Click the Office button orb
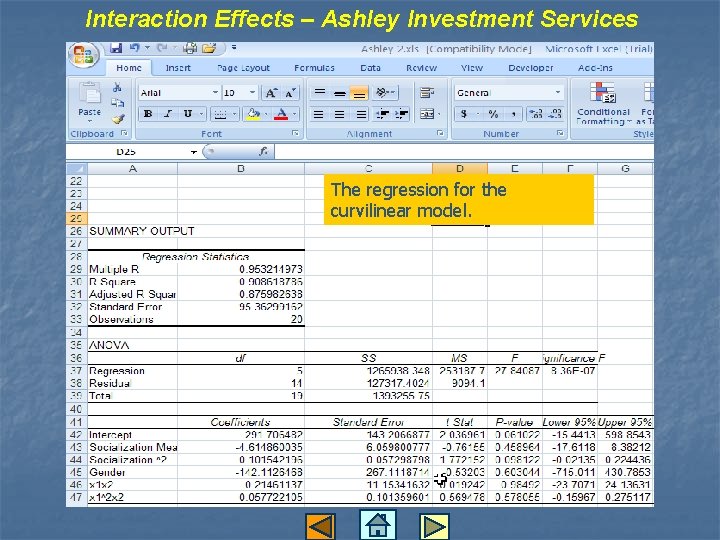Viewport: 720px width, 540px height. (x=83, y=55)
